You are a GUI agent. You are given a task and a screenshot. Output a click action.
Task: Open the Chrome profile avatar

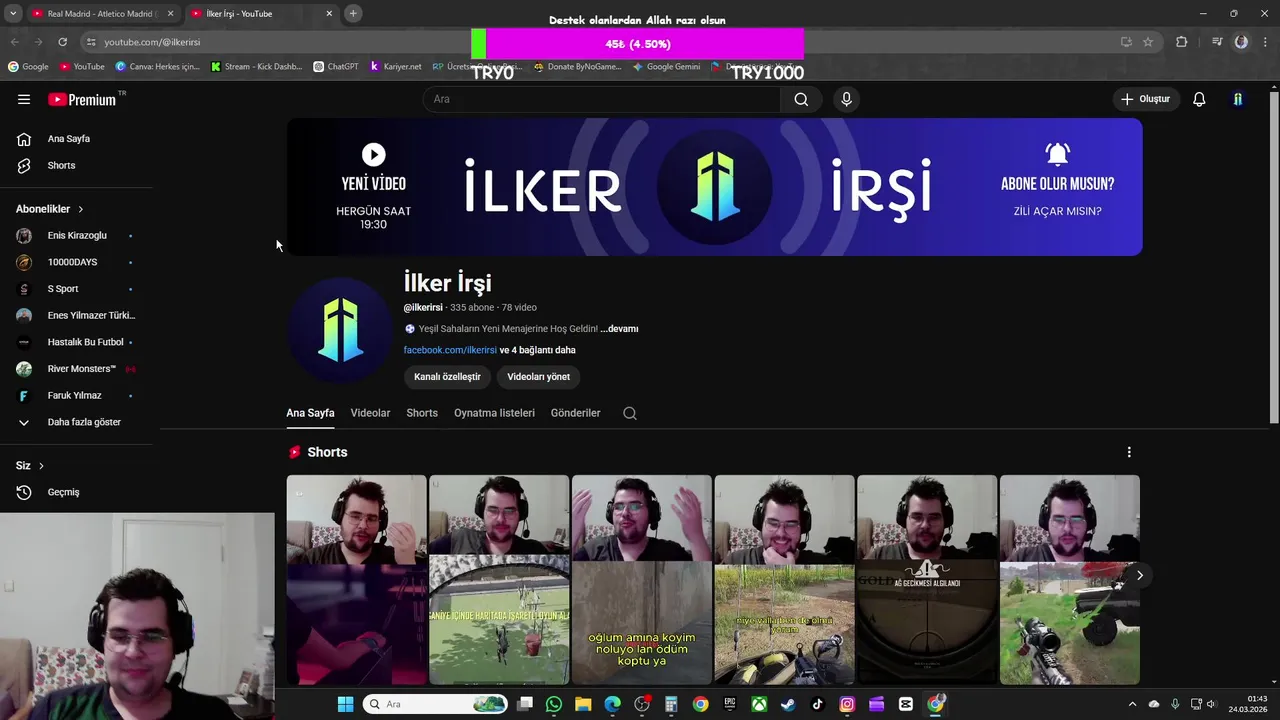[x=1241, y=42]
